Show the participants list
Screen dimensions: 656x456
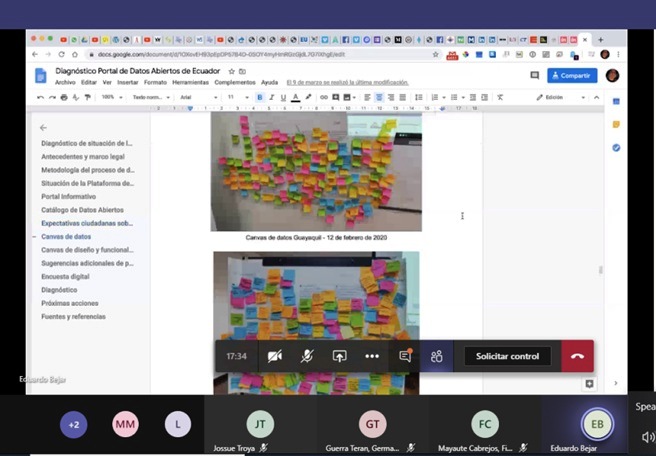pyautogui.click(x=436, y=356)
